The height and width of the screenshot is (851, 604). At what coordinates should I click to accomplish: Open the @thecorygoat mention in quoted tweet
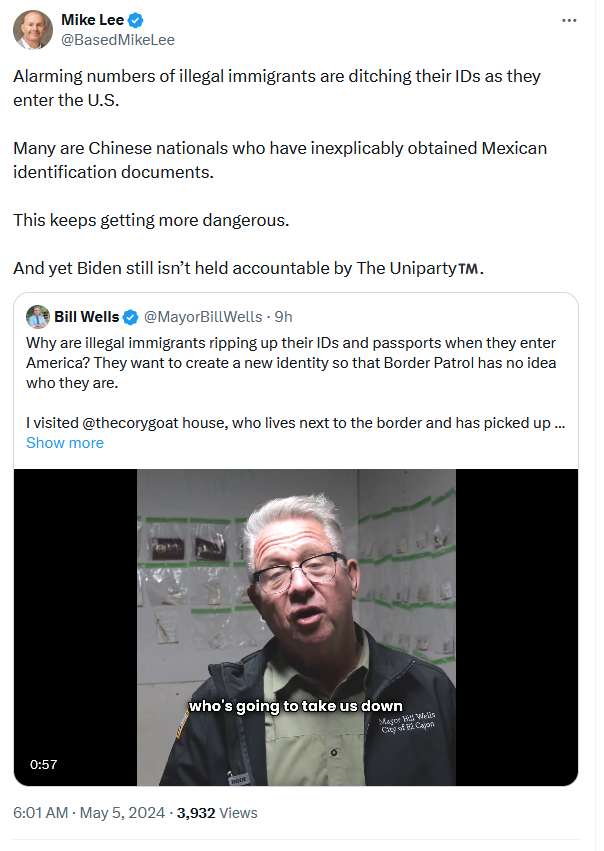(x=130, y=423)
